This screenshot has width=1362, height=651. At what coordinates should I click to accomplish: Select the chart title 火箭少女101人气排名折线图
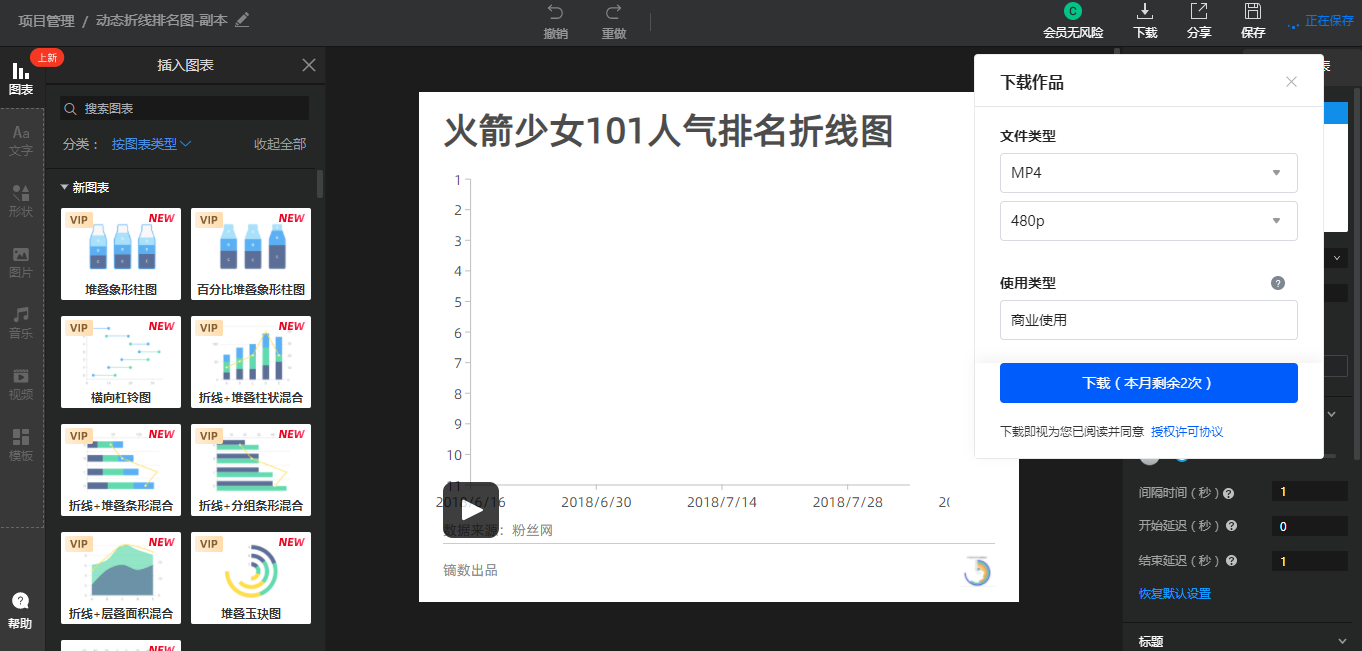pos(668,132)
